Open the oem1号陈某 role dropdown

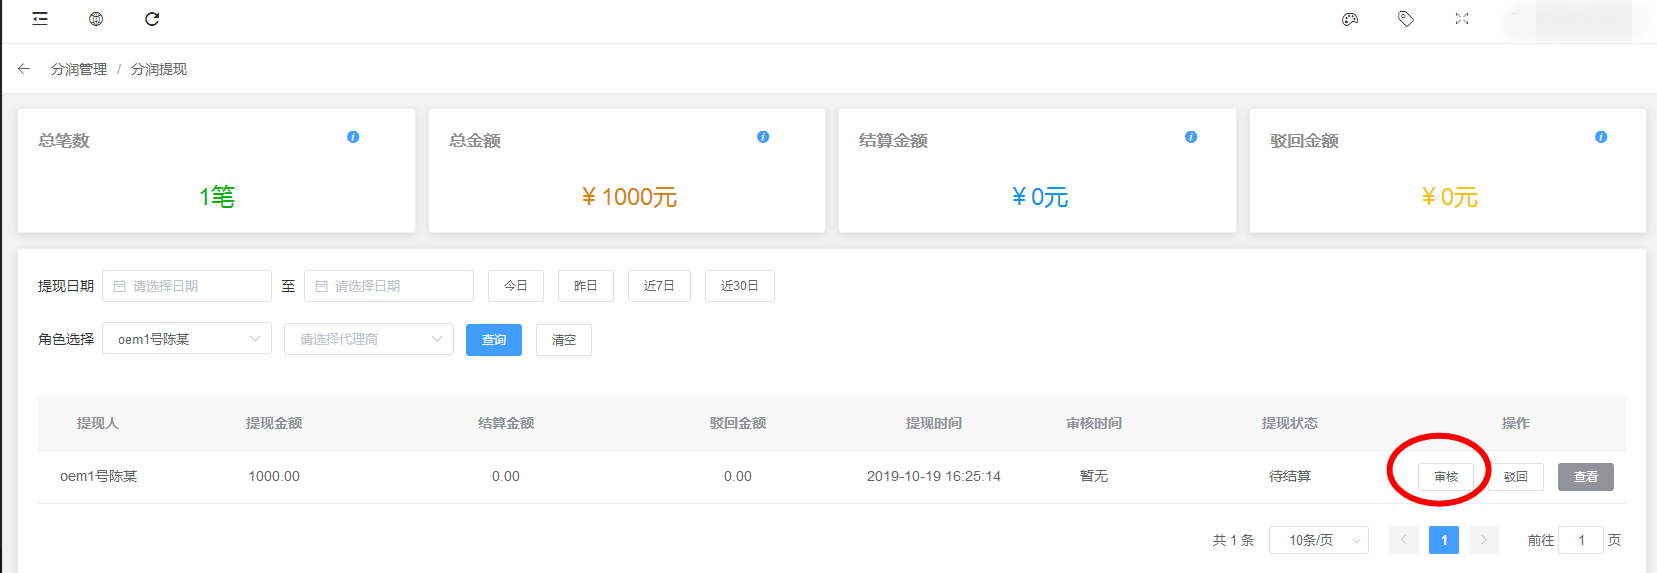point(187,339)
